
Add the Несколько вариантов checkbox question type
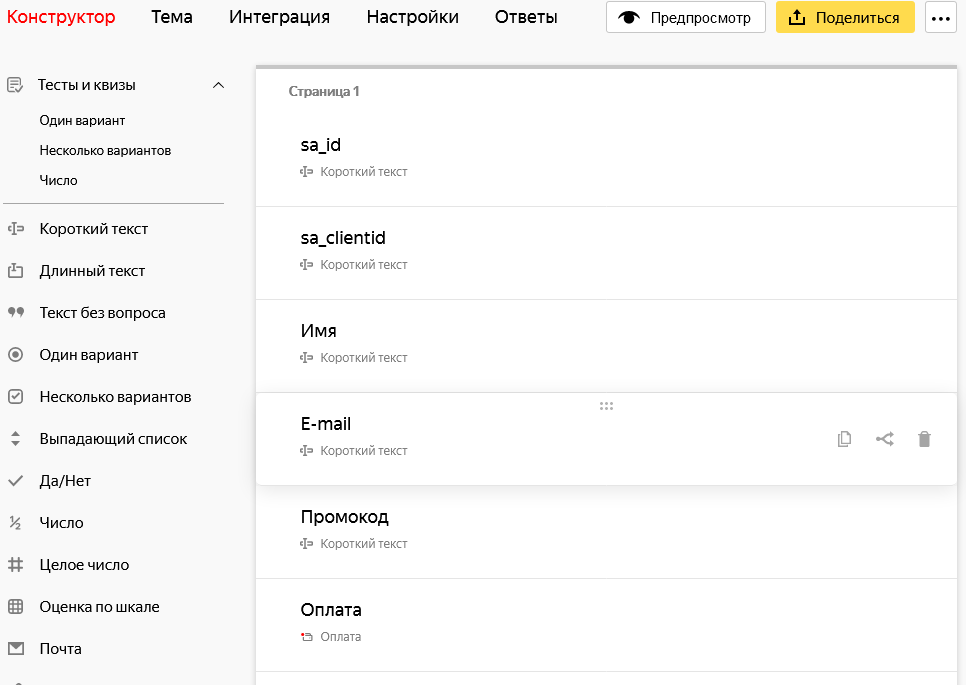115,397
